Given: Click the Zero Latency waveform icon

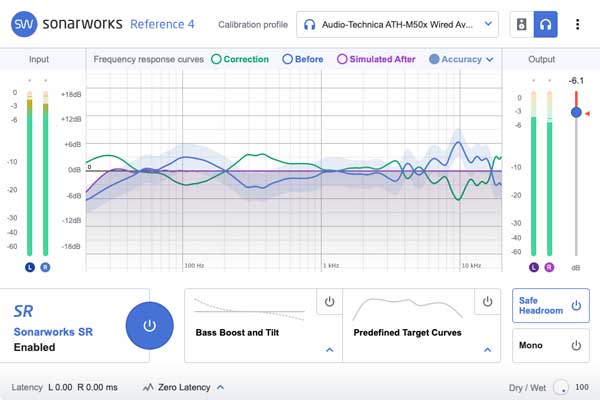Looking at the screenshot, I should tap(148, 387).
